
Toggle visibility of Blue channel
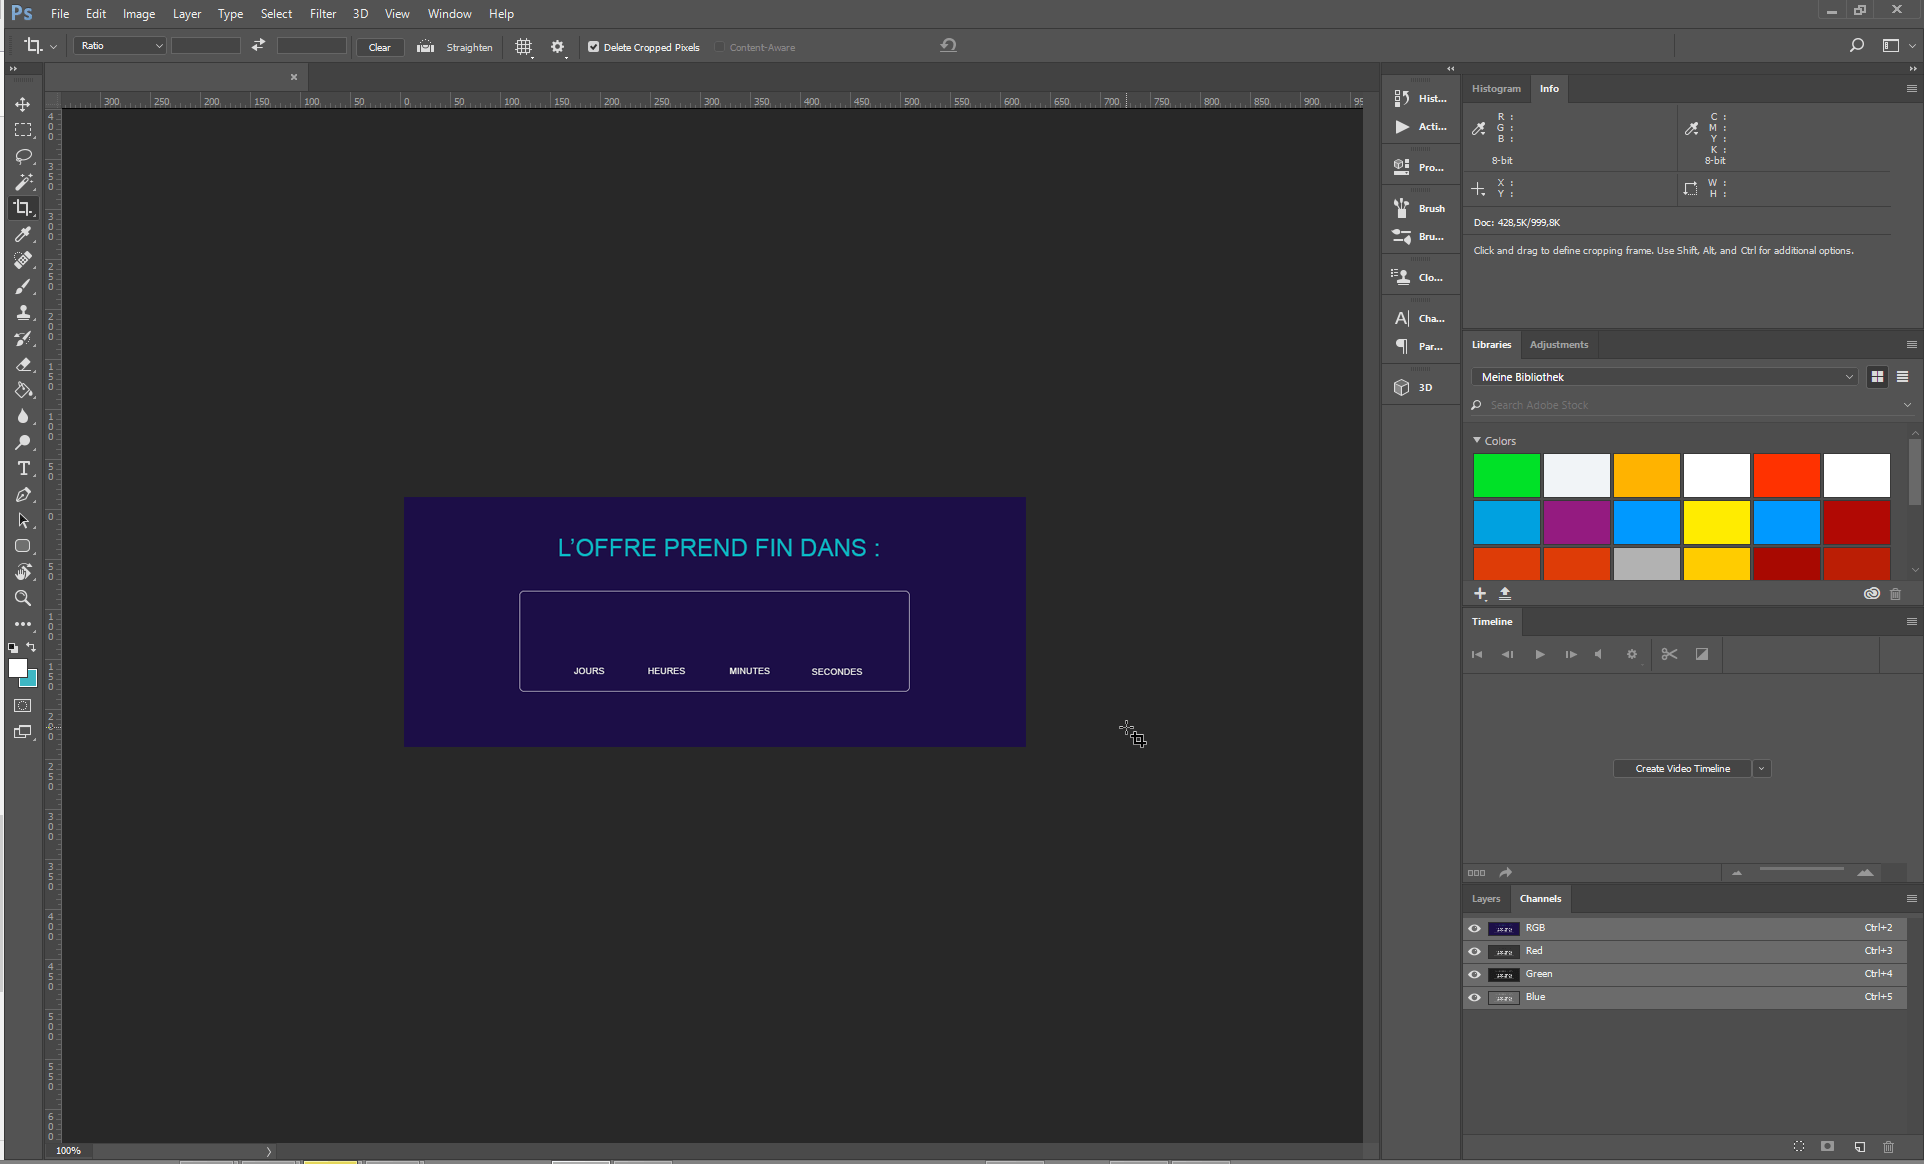[1474, 997]
